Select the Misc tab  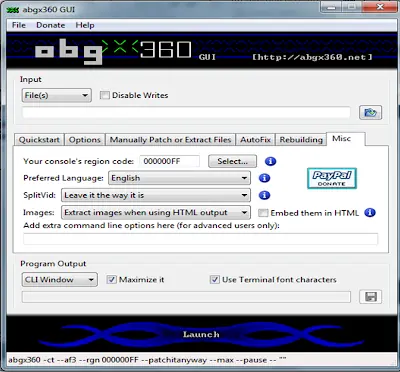coord(346,139)
